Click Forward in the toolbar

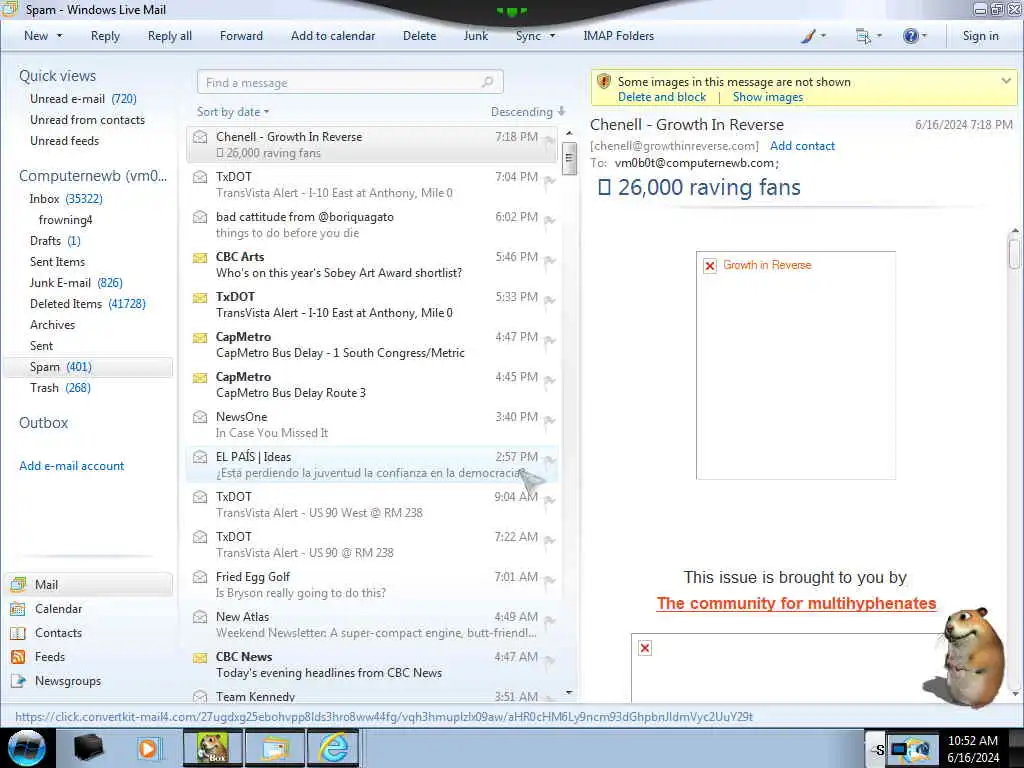[x=241, y=36]
